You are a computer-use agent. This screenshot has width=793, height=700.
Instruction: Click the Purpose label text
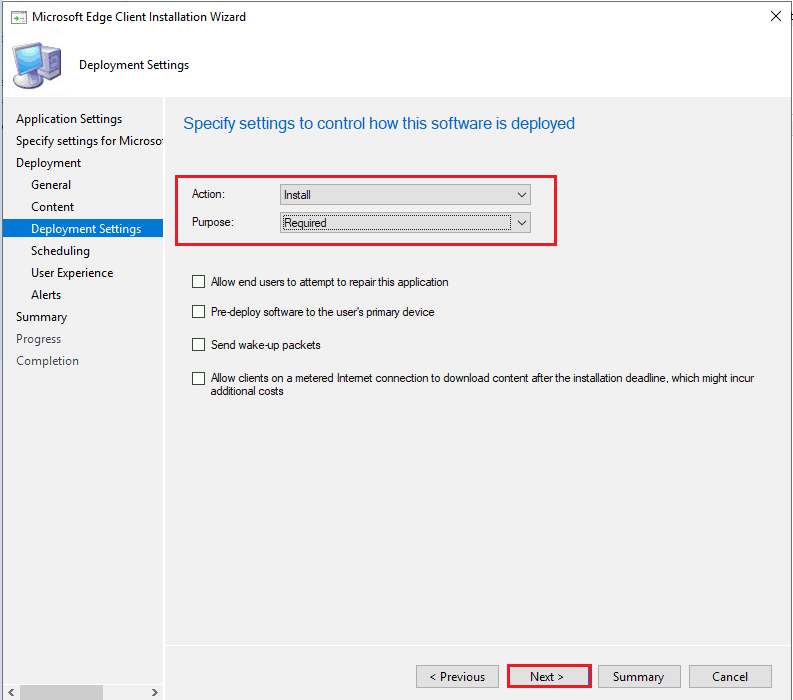[213, 222]
